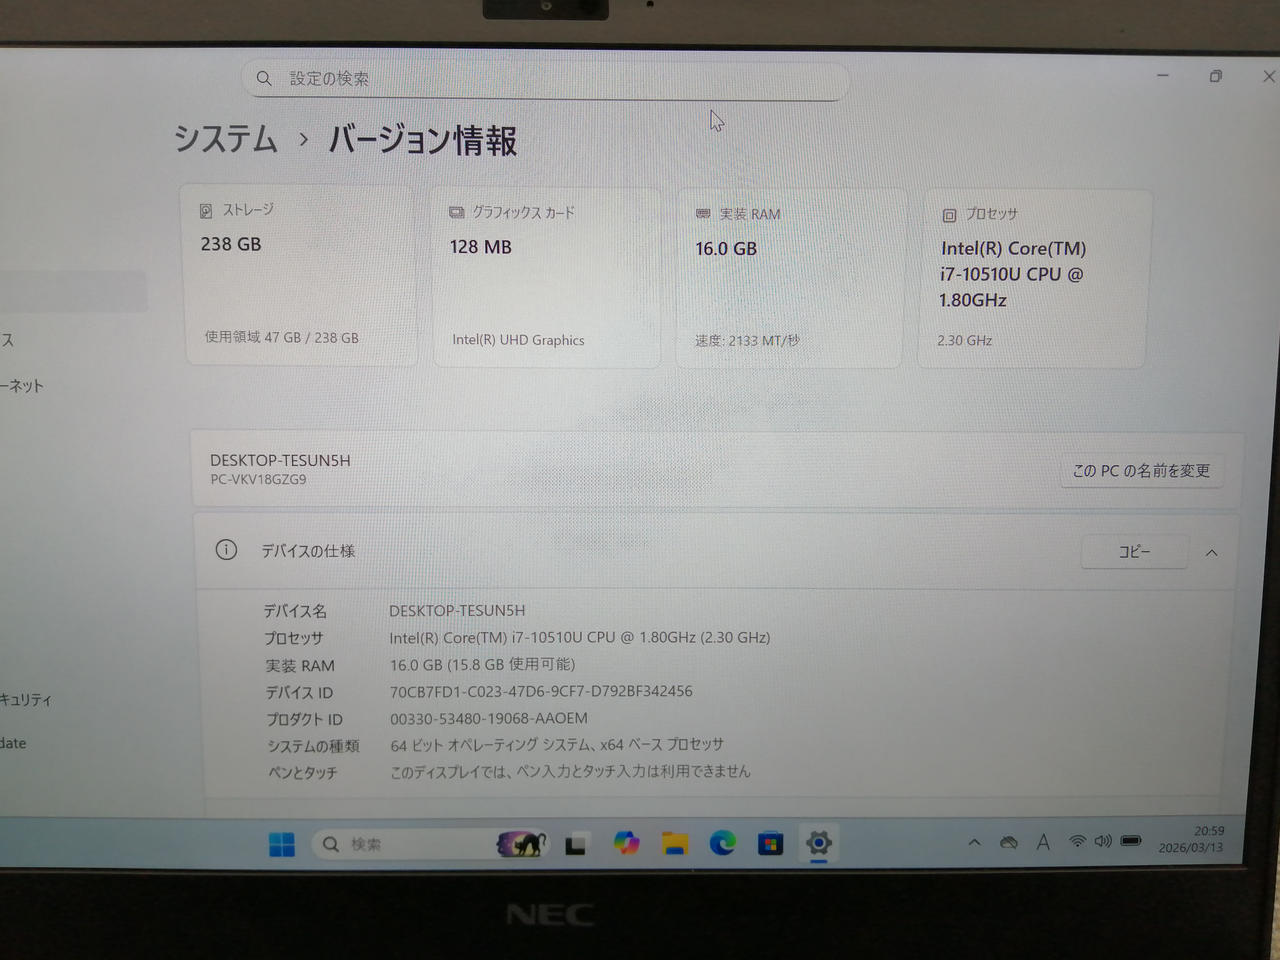
Task: Open File Explorer from the taskbar
Action: coord(675,844)
